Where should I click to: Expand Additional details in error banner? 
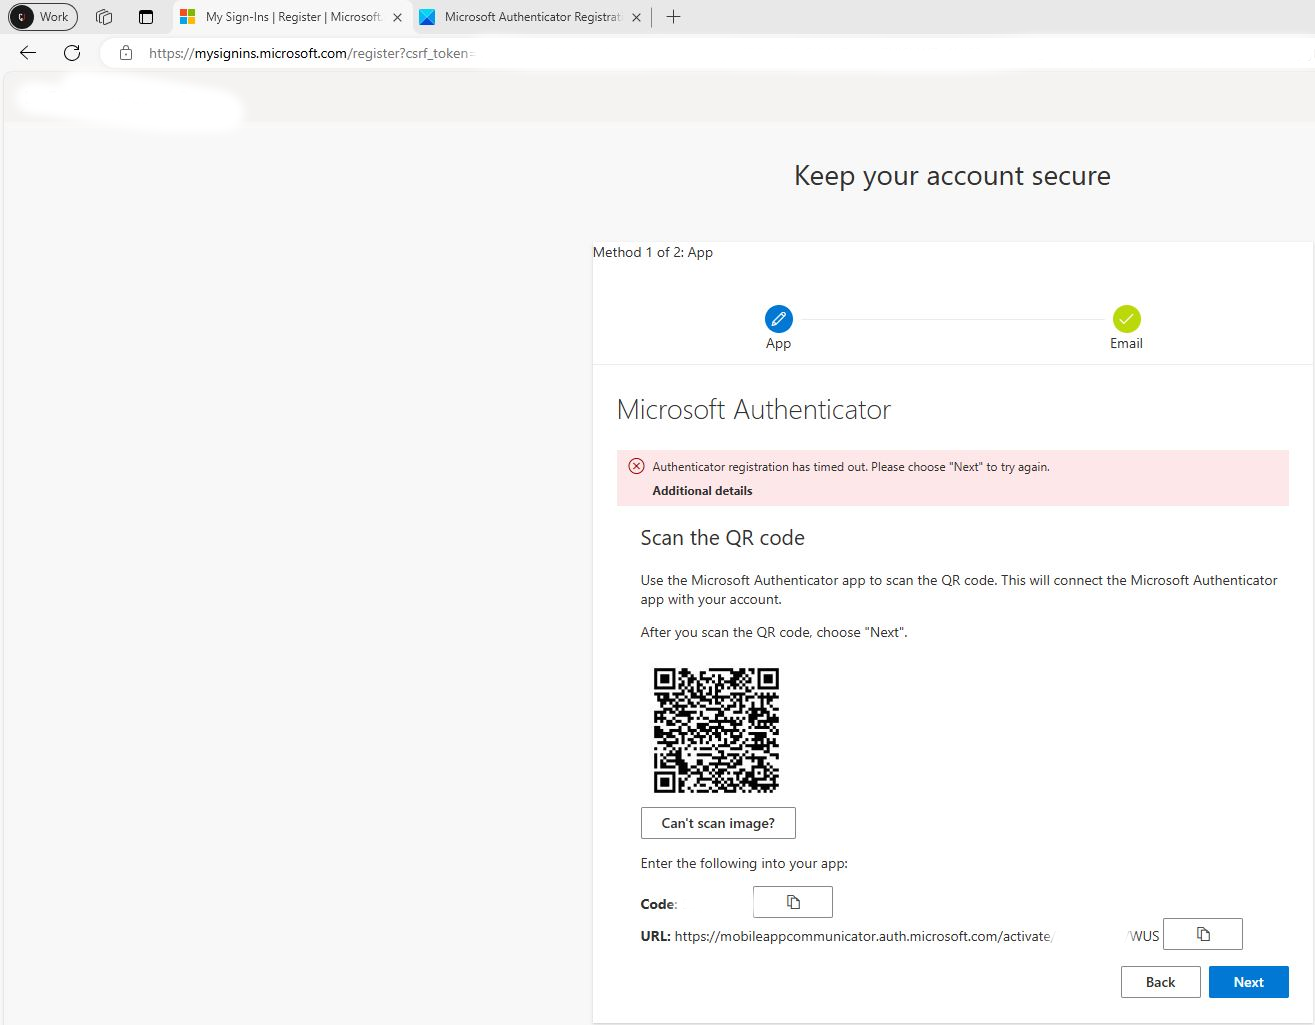click(x=702, y=491)
